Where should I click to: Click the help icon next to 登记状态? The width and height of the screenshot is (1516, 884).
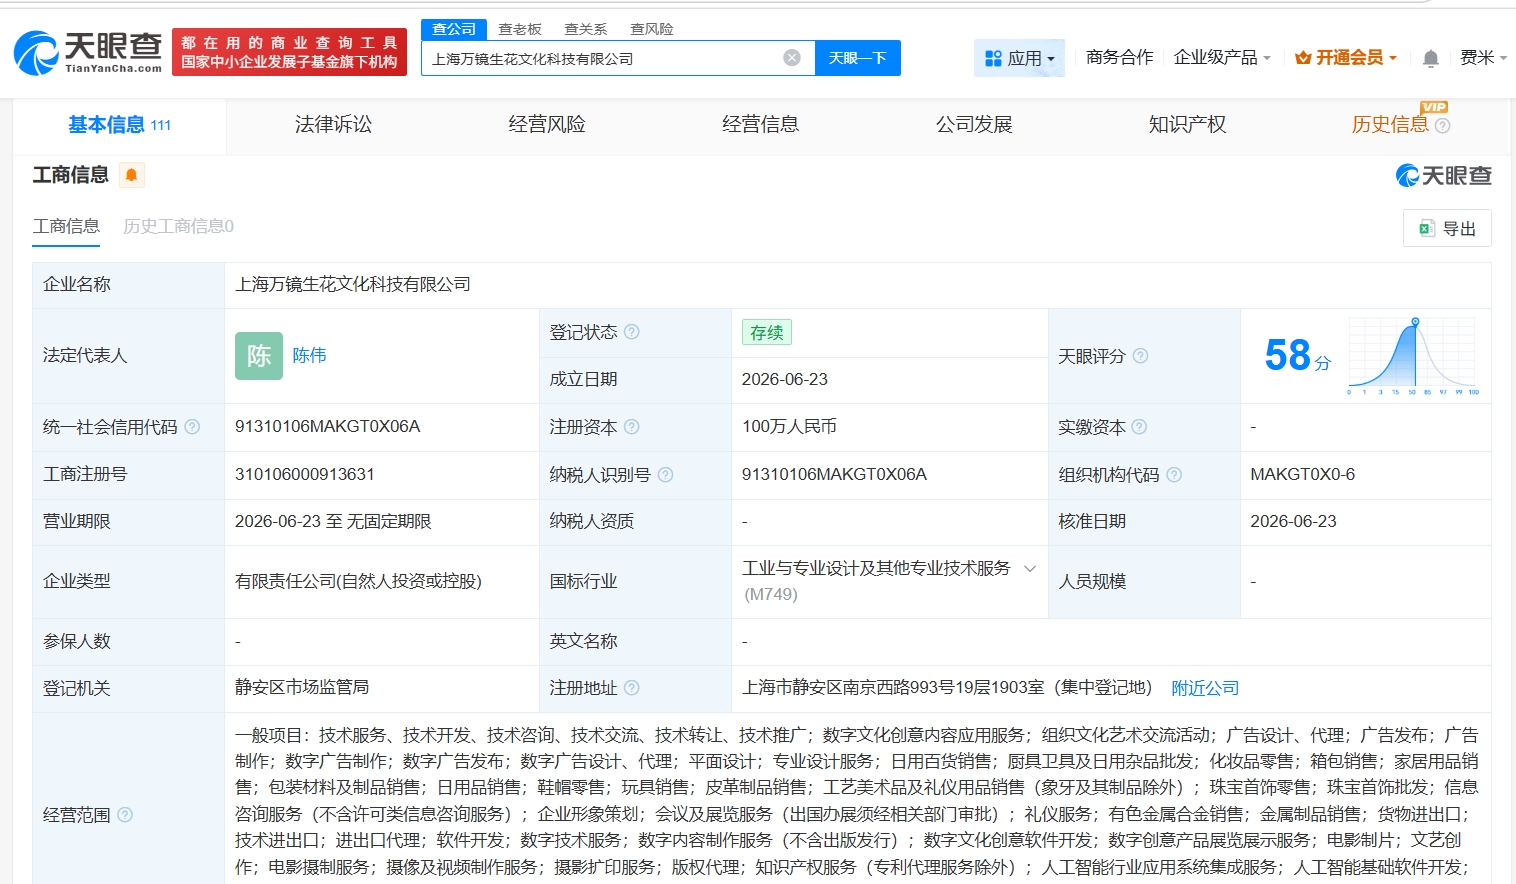pyautogui.click(x=632, y=332)
